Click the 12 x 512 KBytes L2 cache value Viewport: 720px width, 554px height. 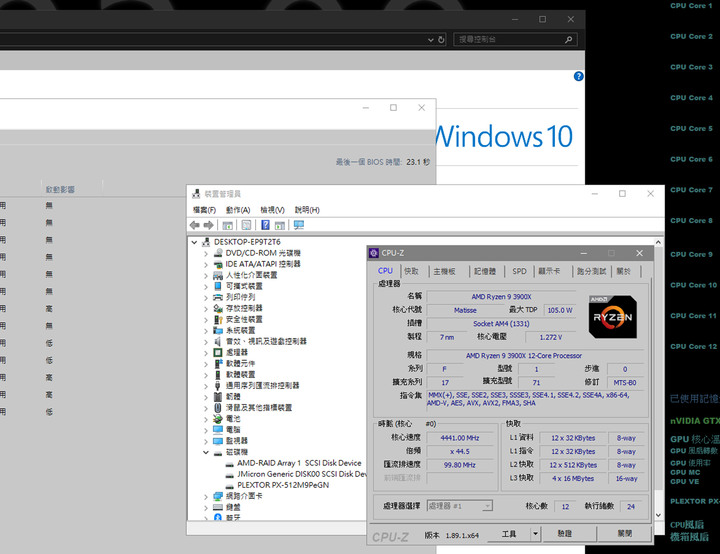573,465
